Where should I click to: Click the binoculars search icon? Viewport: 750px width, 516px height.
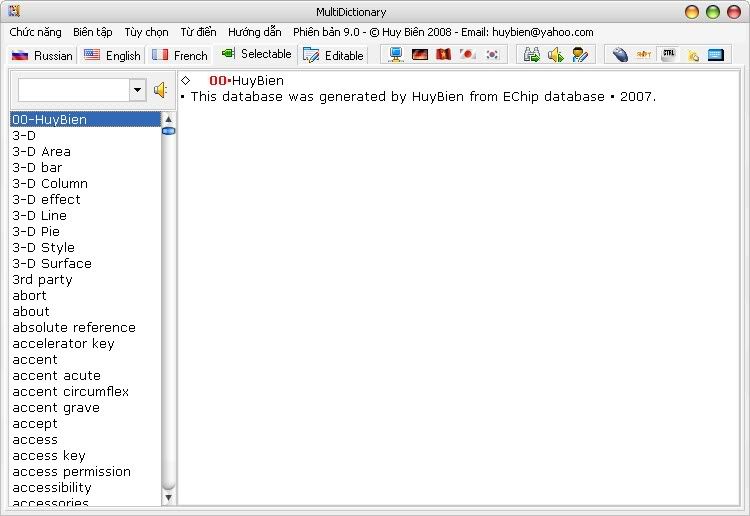coord(532,54)
